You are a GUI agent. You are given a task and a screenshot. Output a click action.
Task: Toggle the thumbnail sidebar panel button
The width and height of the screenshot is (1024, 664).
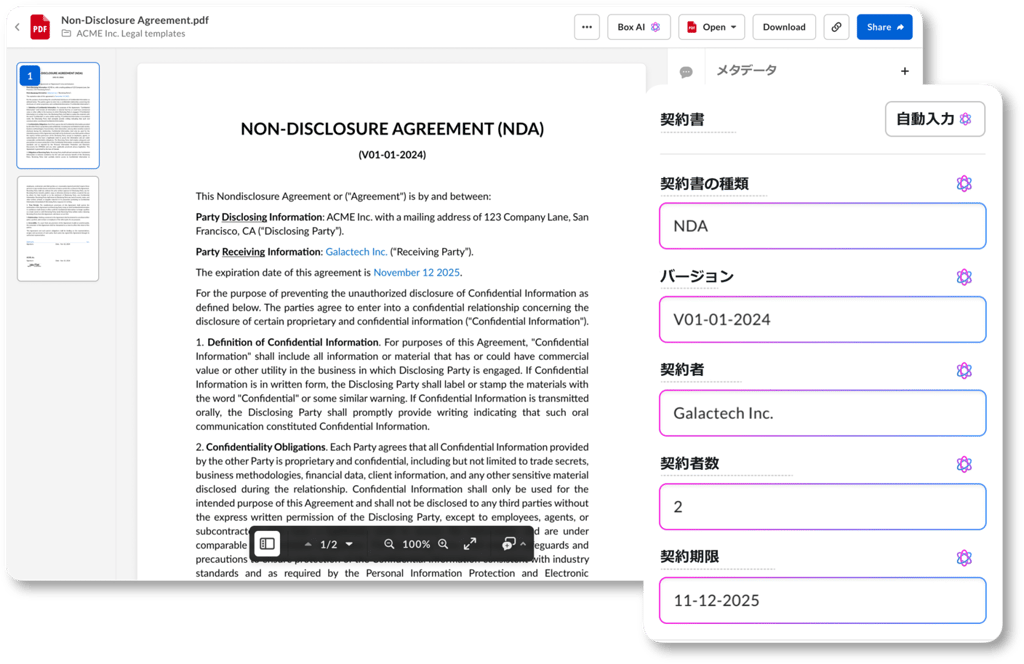pos(267,544)
